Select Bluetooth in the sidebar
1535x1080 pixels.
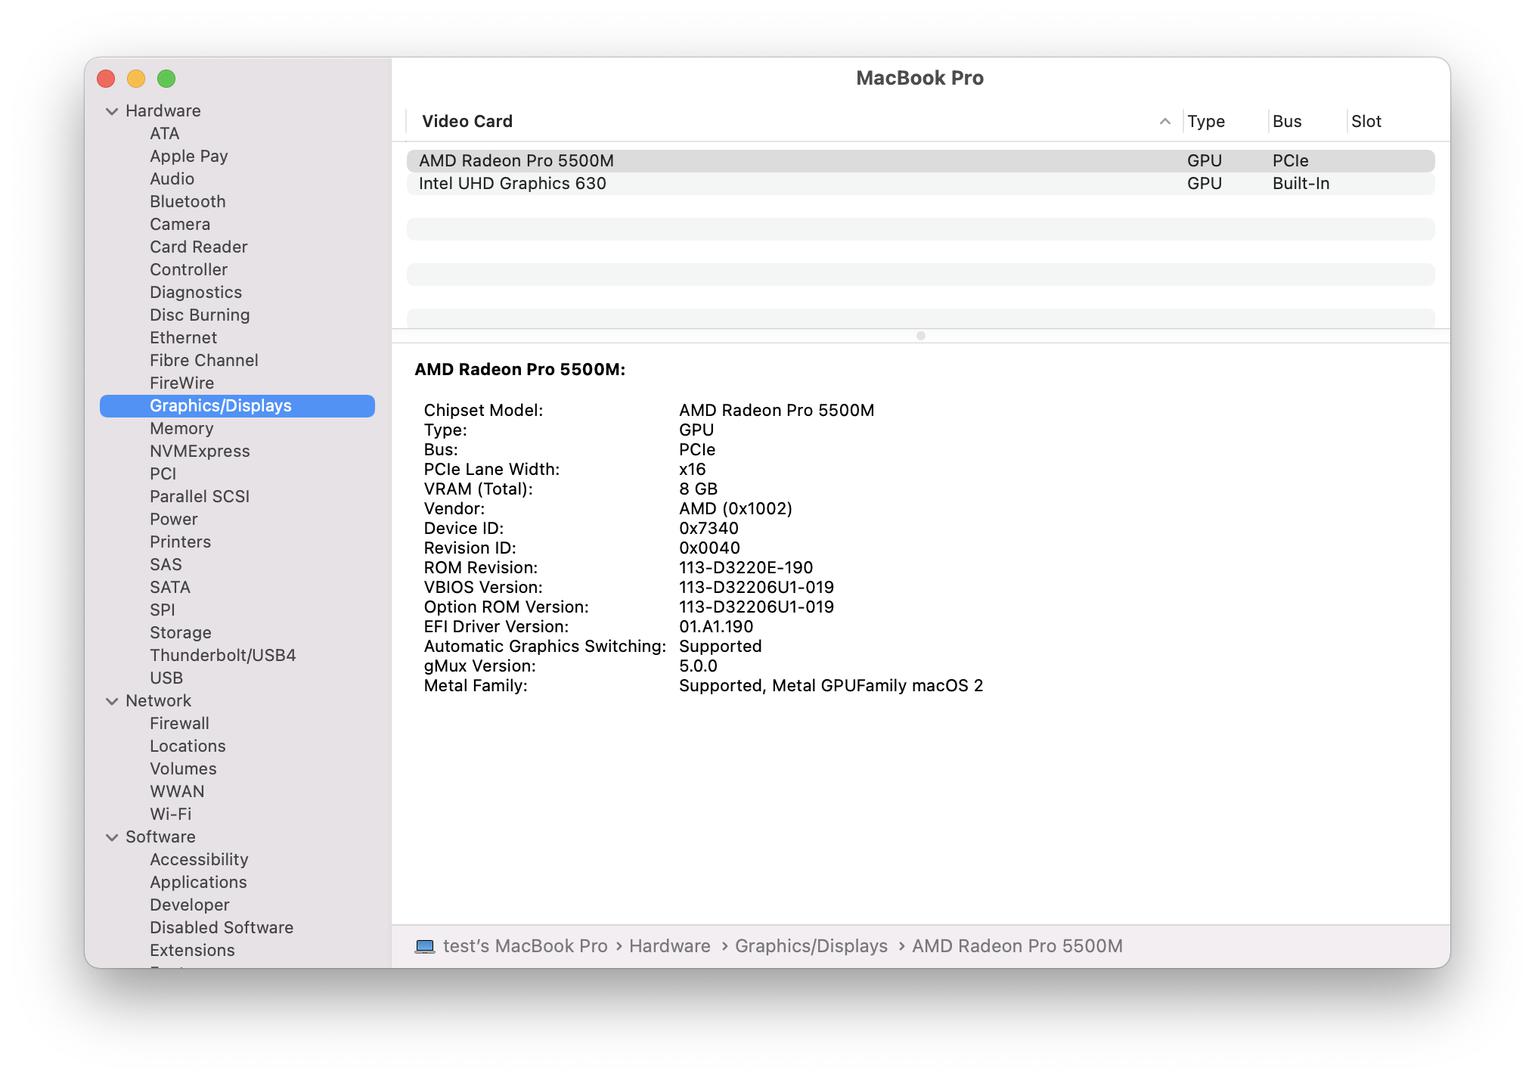[x=188, y=201]
